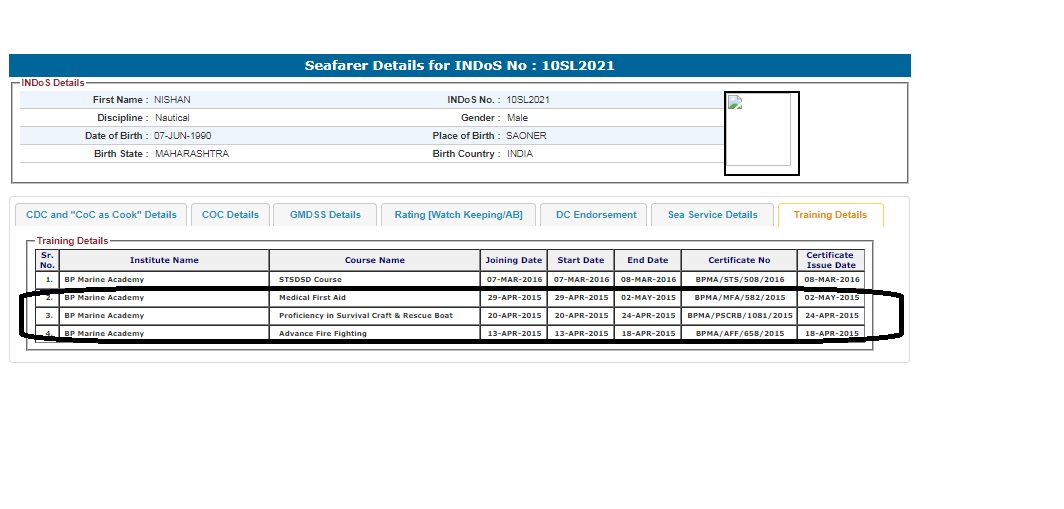Select the Training Details tab
Viewport: 1064px width, 509px height.
click(x=830, y=215)
